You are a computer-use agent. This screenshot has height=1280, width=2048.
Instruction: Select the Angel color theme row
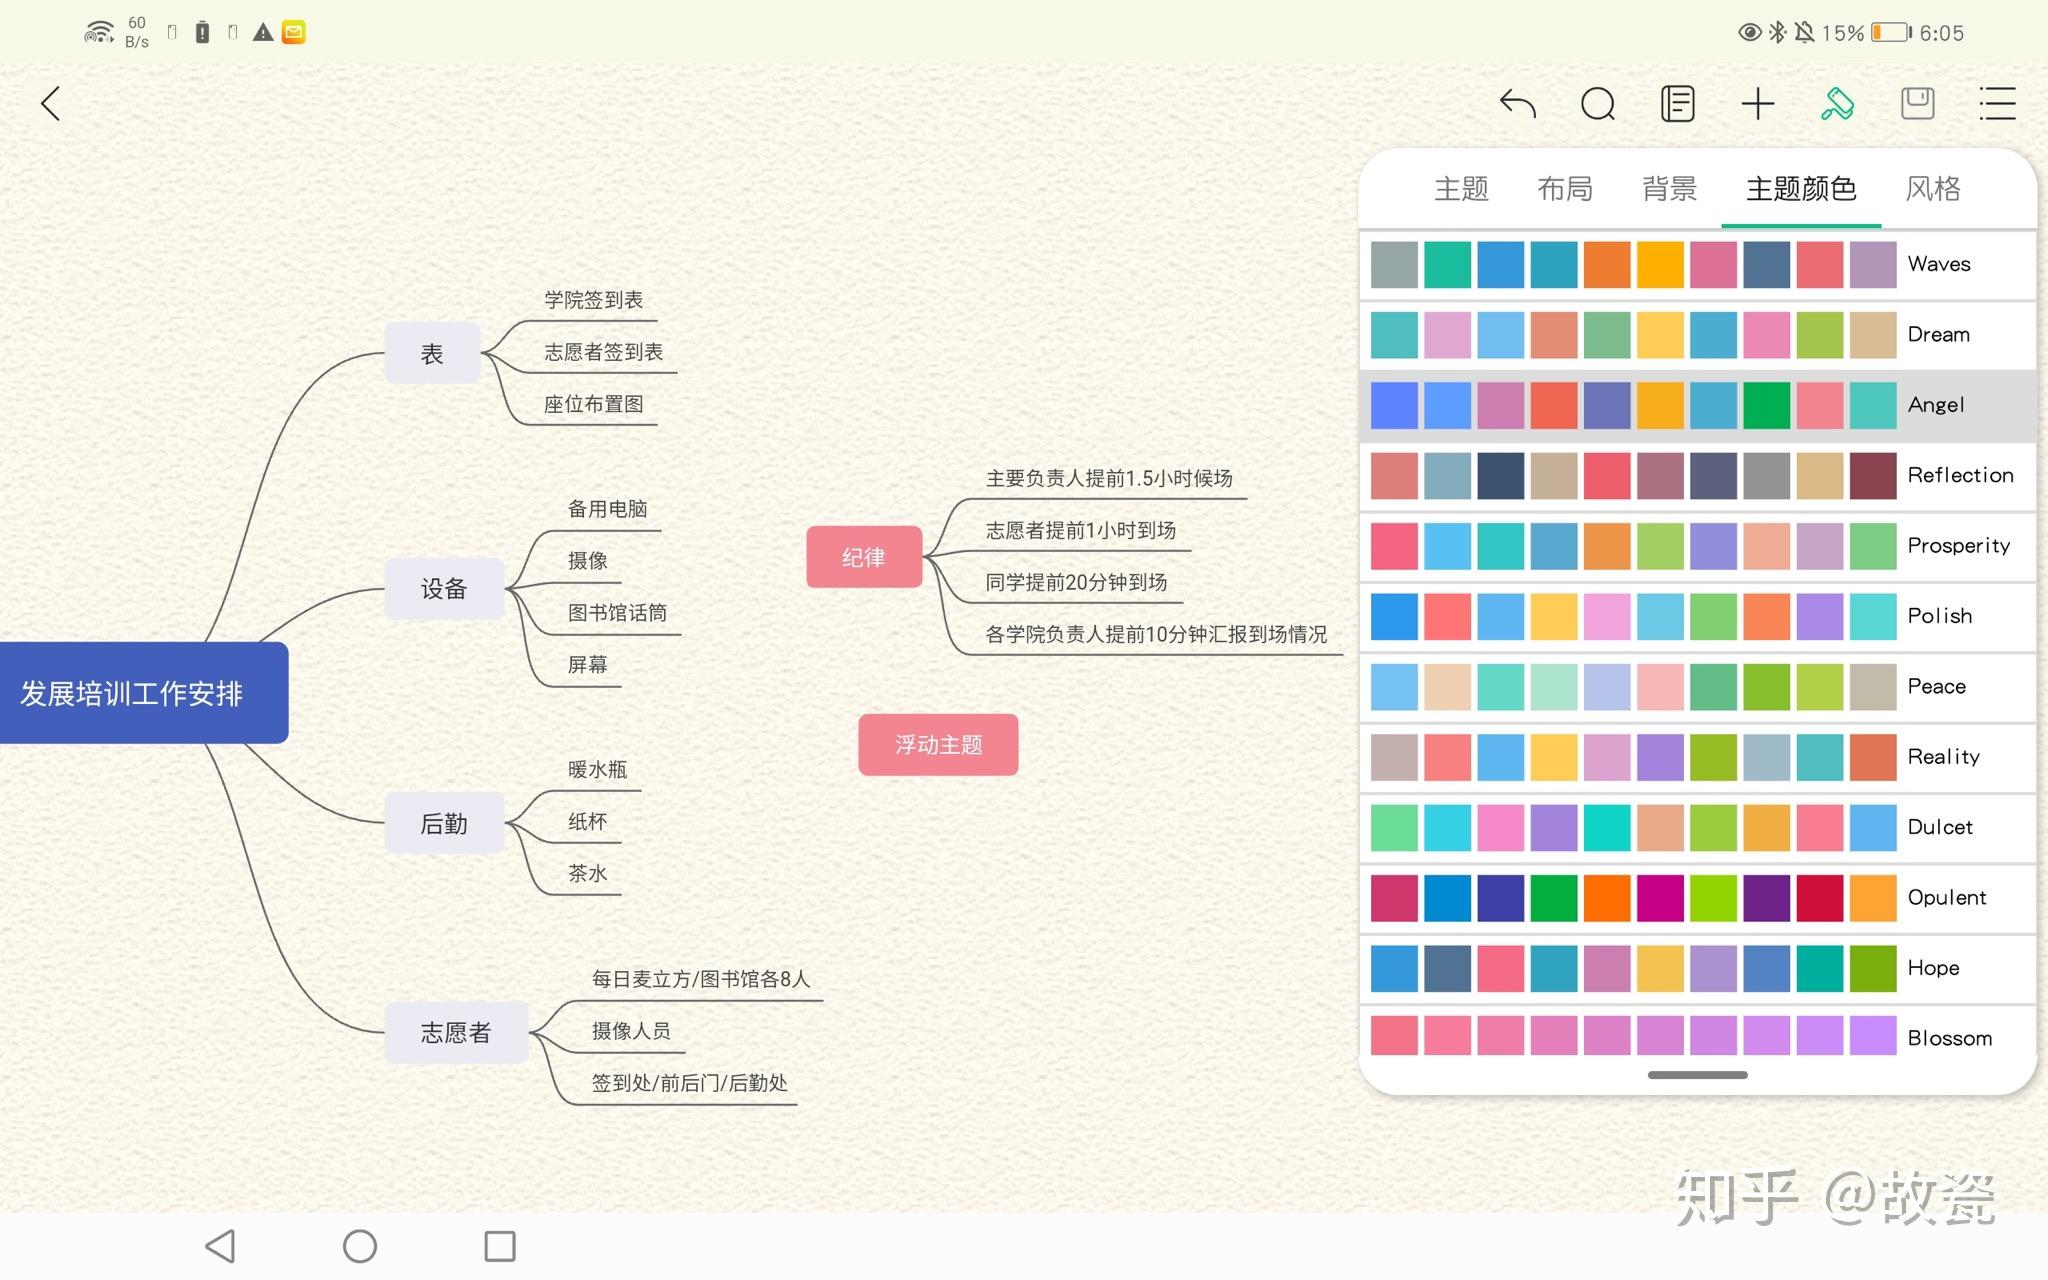[1698, 405]
